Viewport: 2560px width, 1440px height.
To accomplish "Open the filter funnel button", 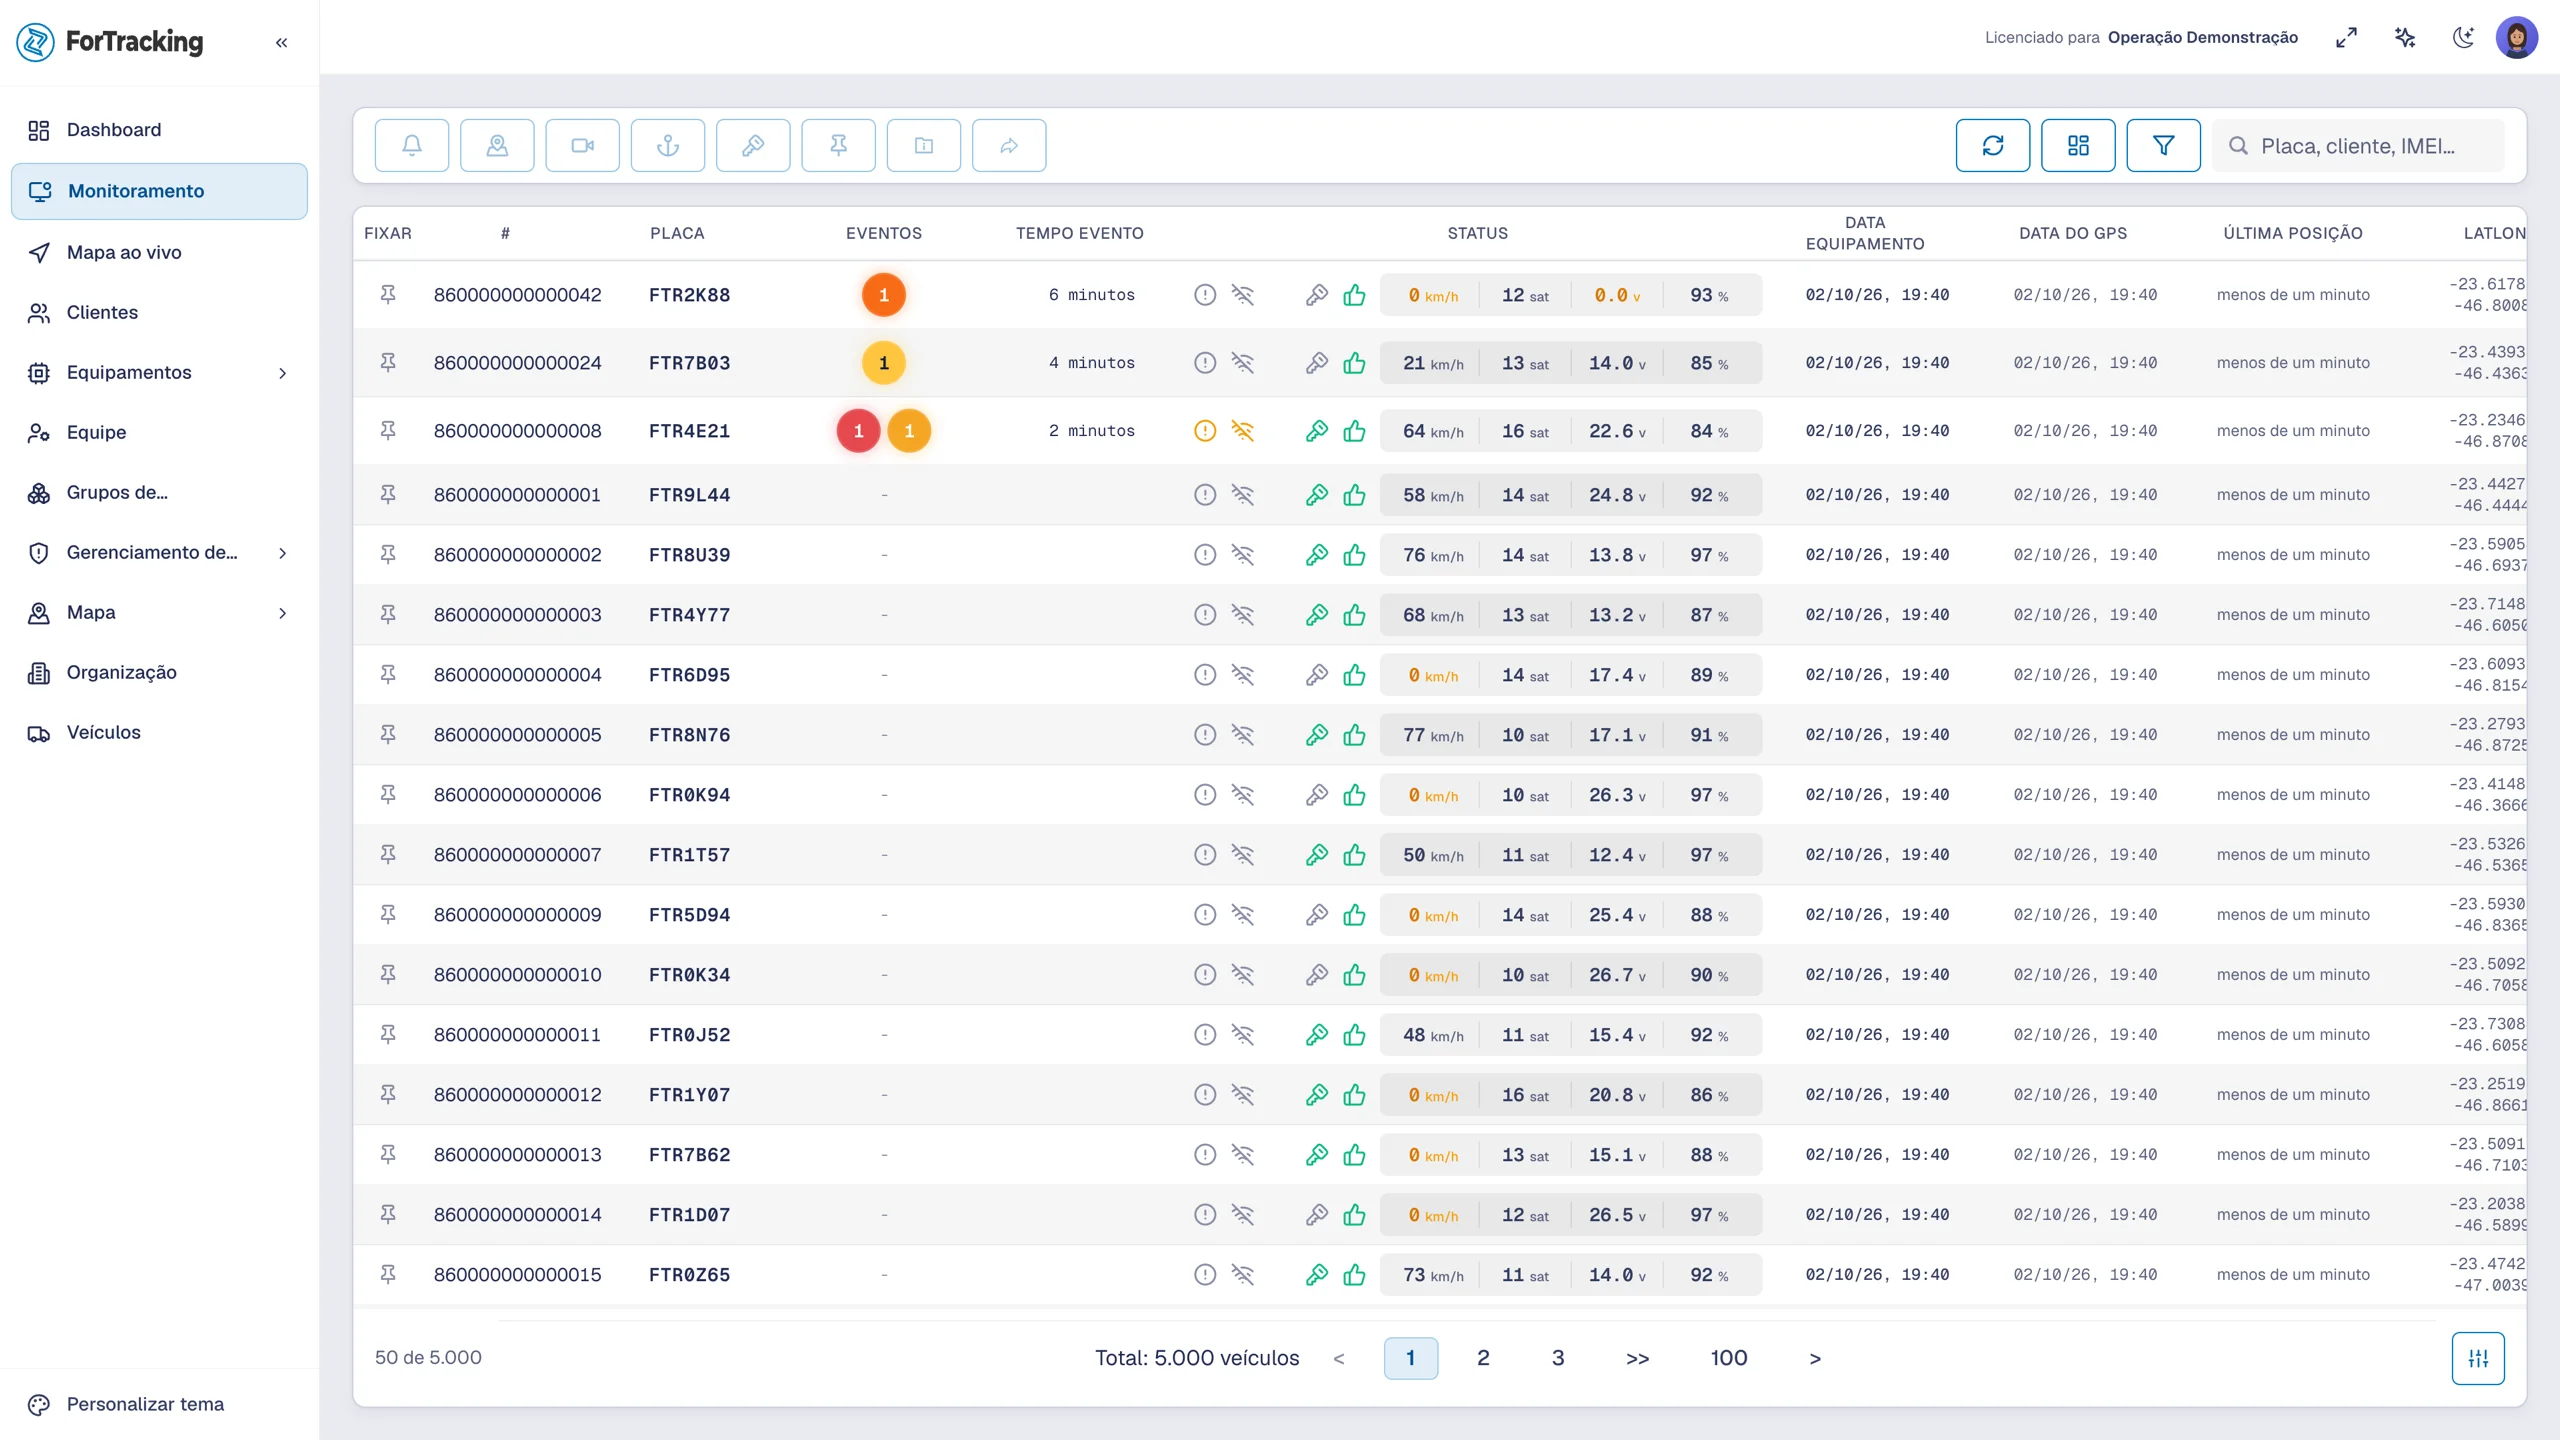I will point(2163,146).
